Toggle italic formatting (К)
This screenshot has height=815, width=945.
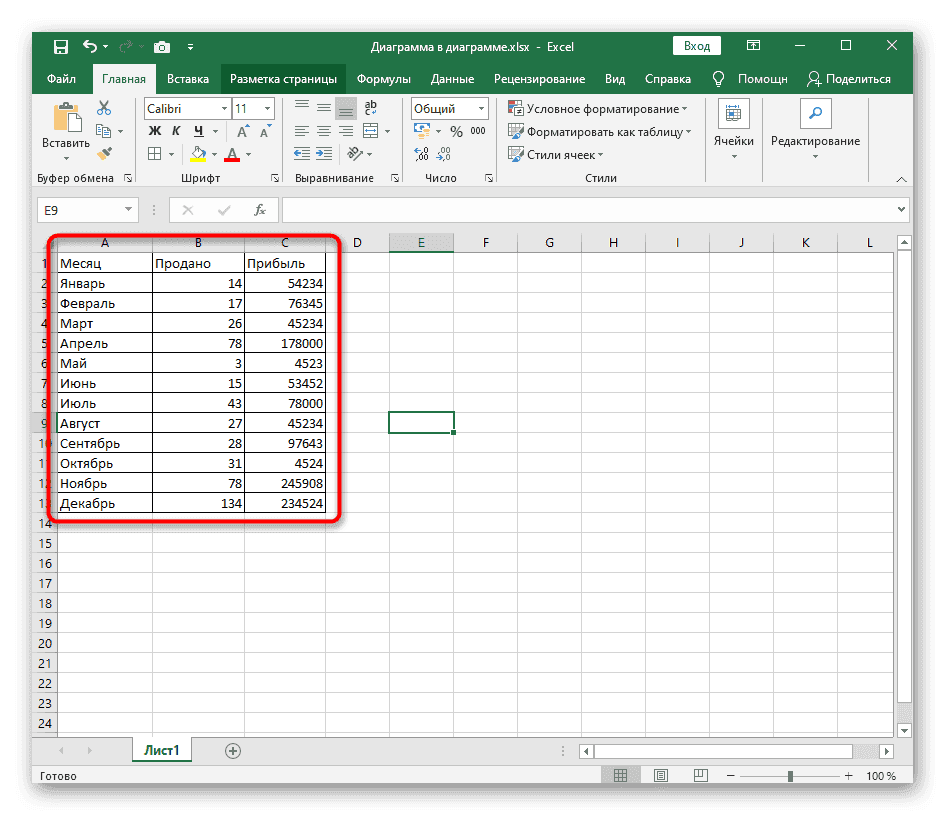point(177,131)
